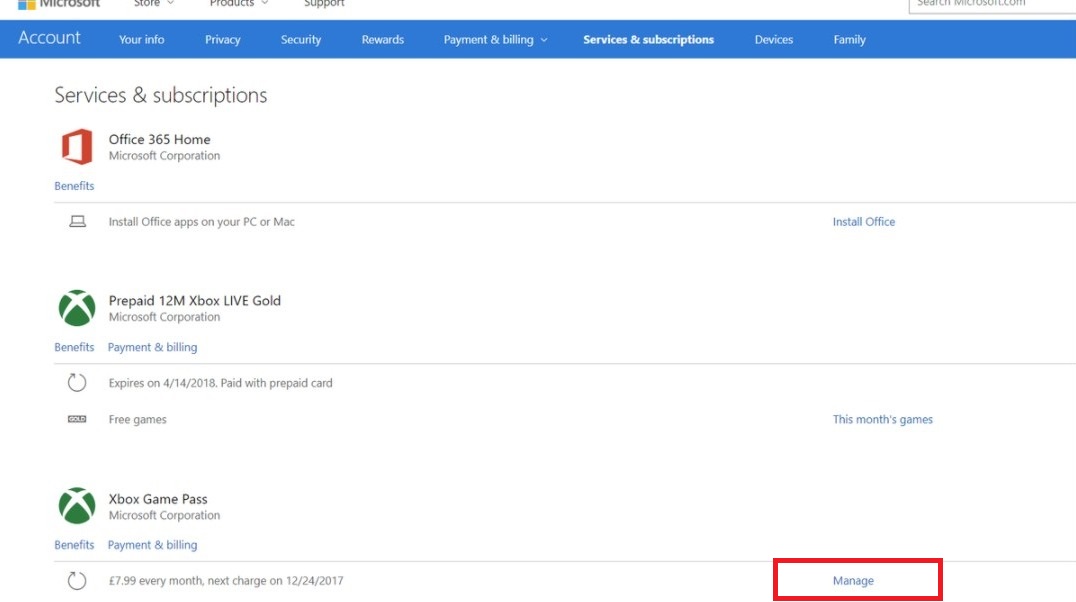This screenshot has width=1076, height=602.
Task: Click the Microsoft logo in header
Action: (59, 4)
